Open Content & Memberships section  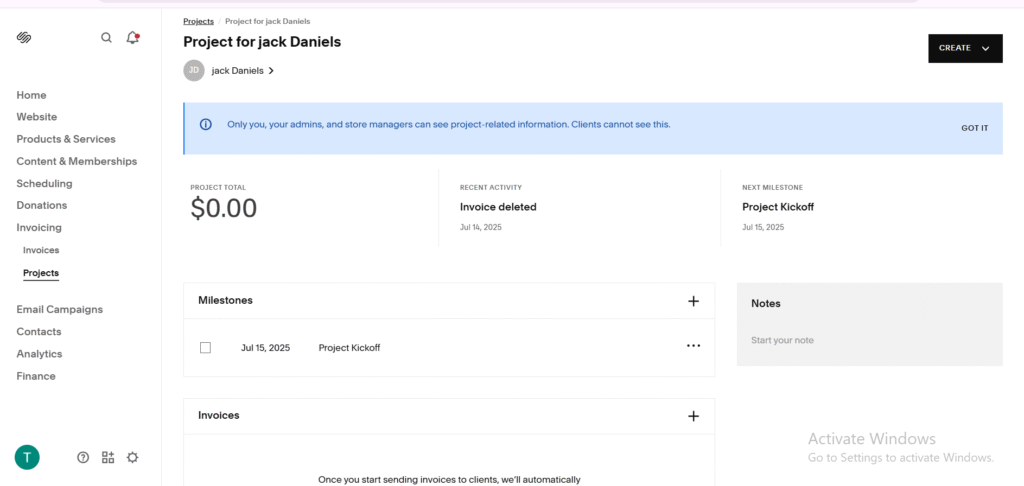(x=77, y=161)
